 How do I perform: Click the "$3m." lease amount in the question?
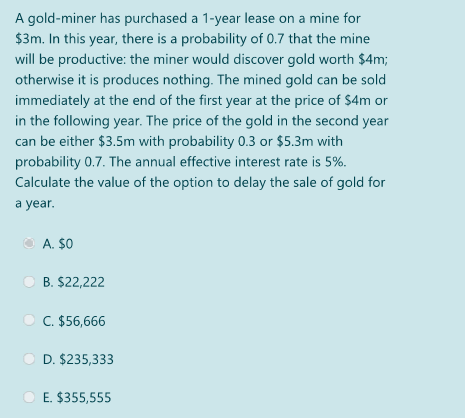[x=30, y=39]
